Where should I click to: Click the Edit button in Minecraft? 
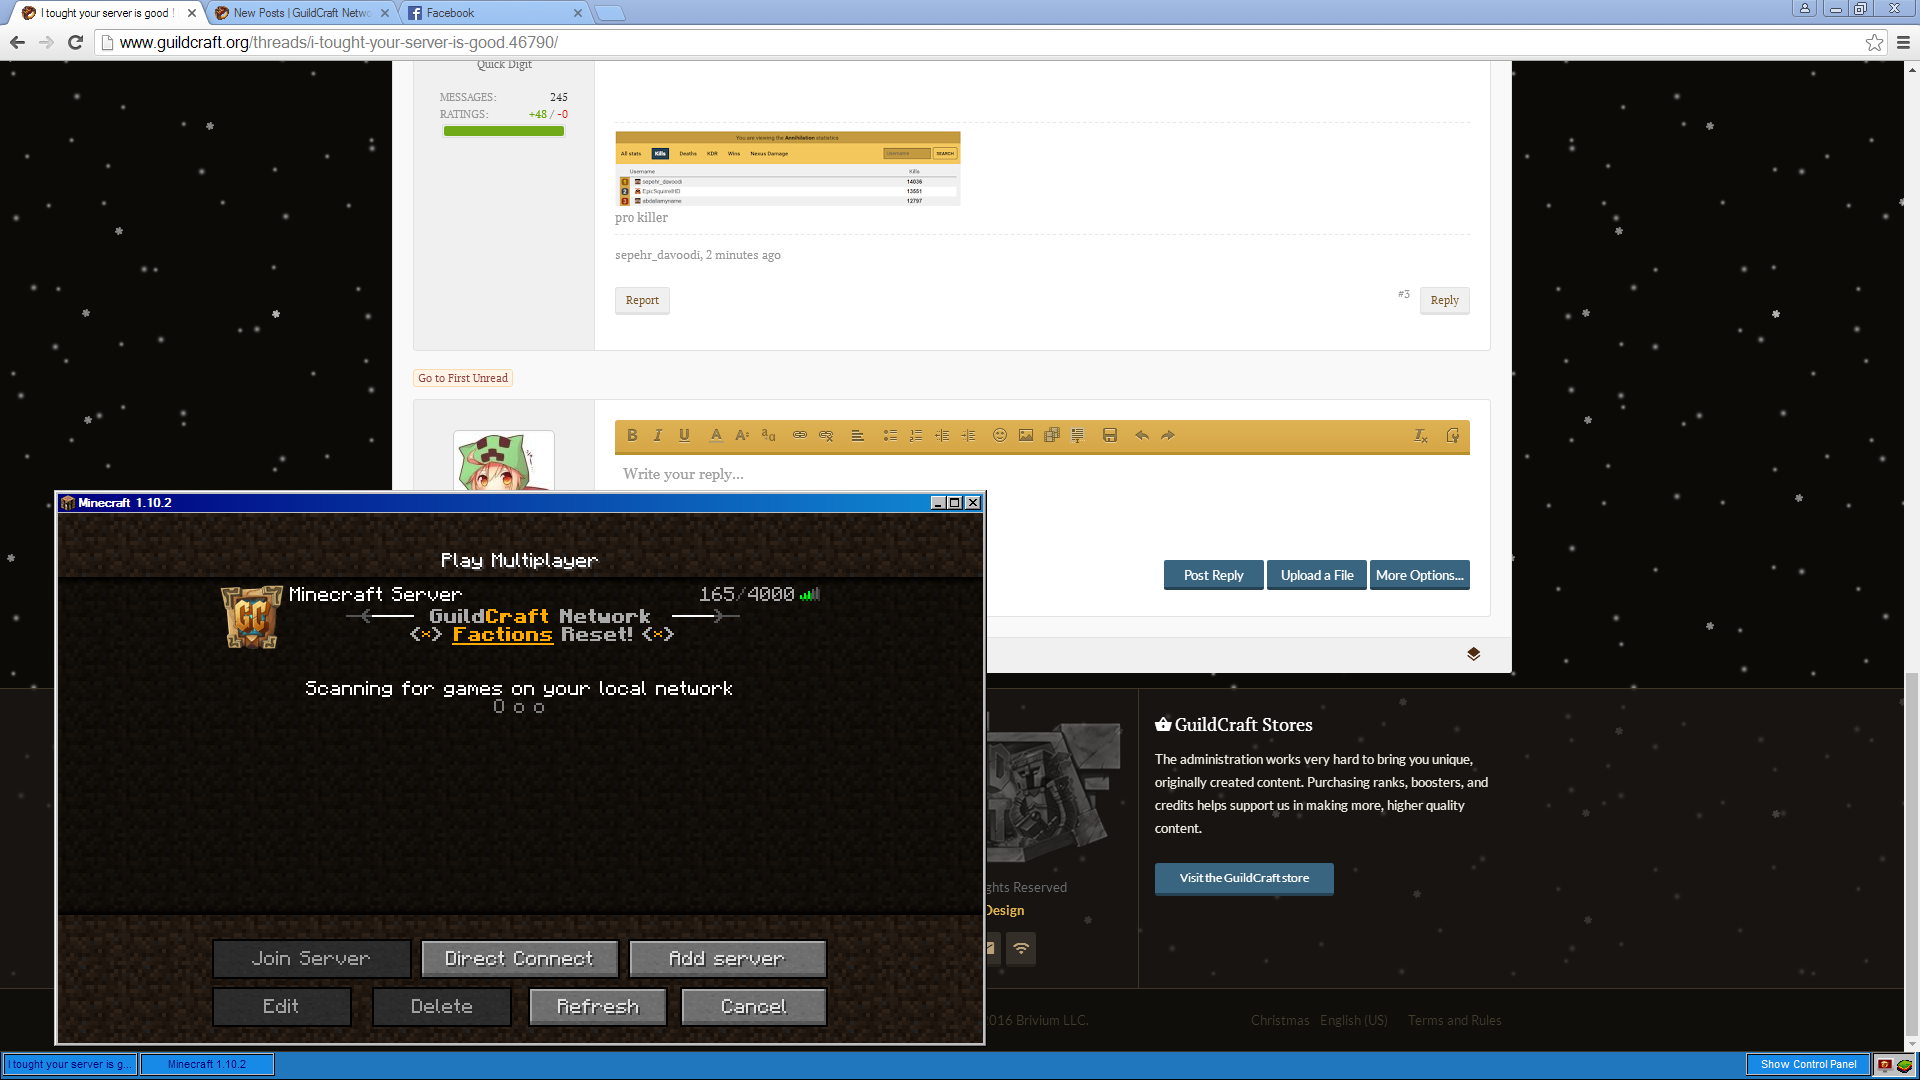click(x=281, y=1007)
